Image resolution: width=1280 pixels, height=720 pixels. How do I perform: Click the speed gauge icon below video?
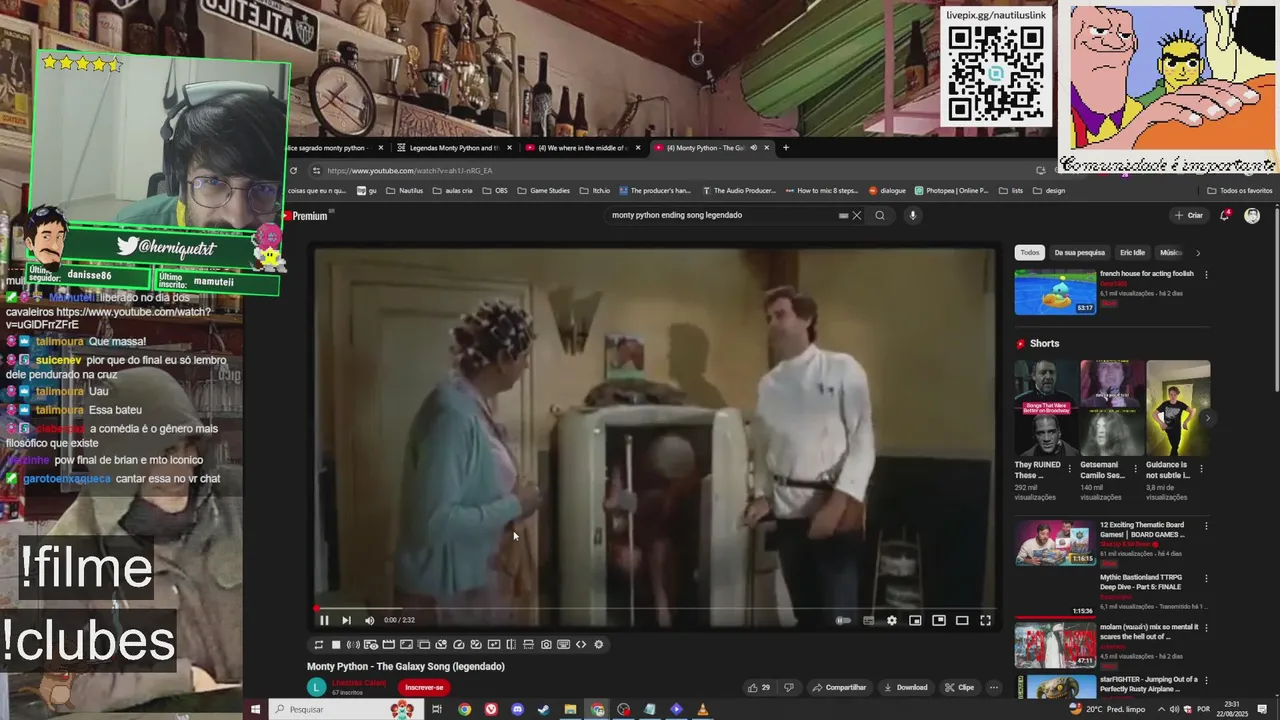coord(458,645)
